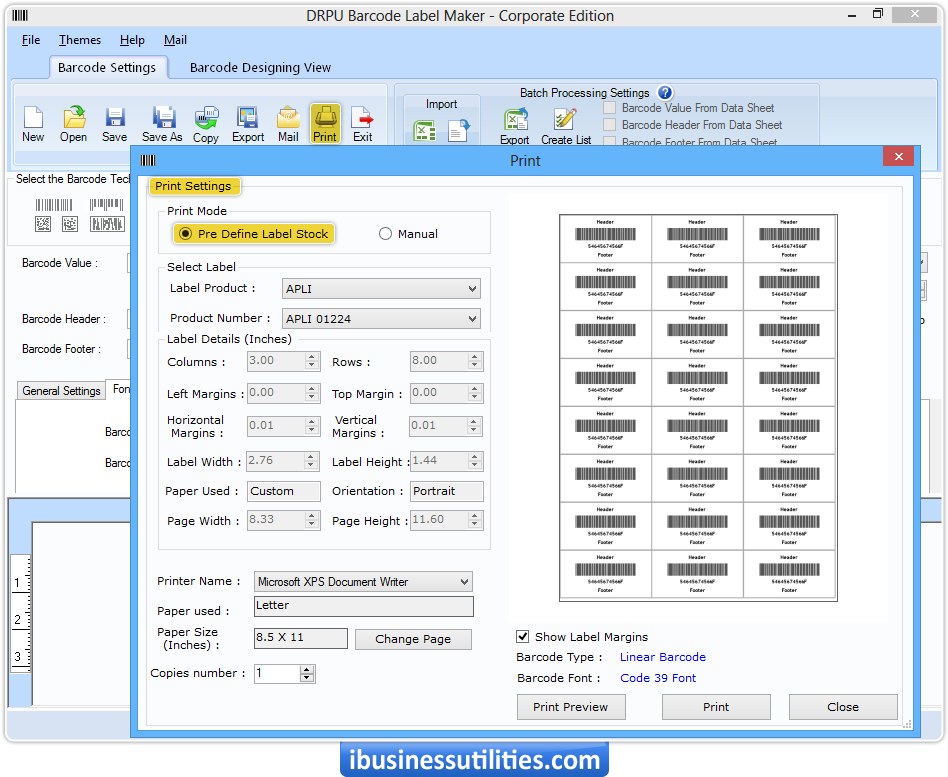Click the Horizontal Margins spinner arrows
The image size is (948, 777).
[311, 426]
